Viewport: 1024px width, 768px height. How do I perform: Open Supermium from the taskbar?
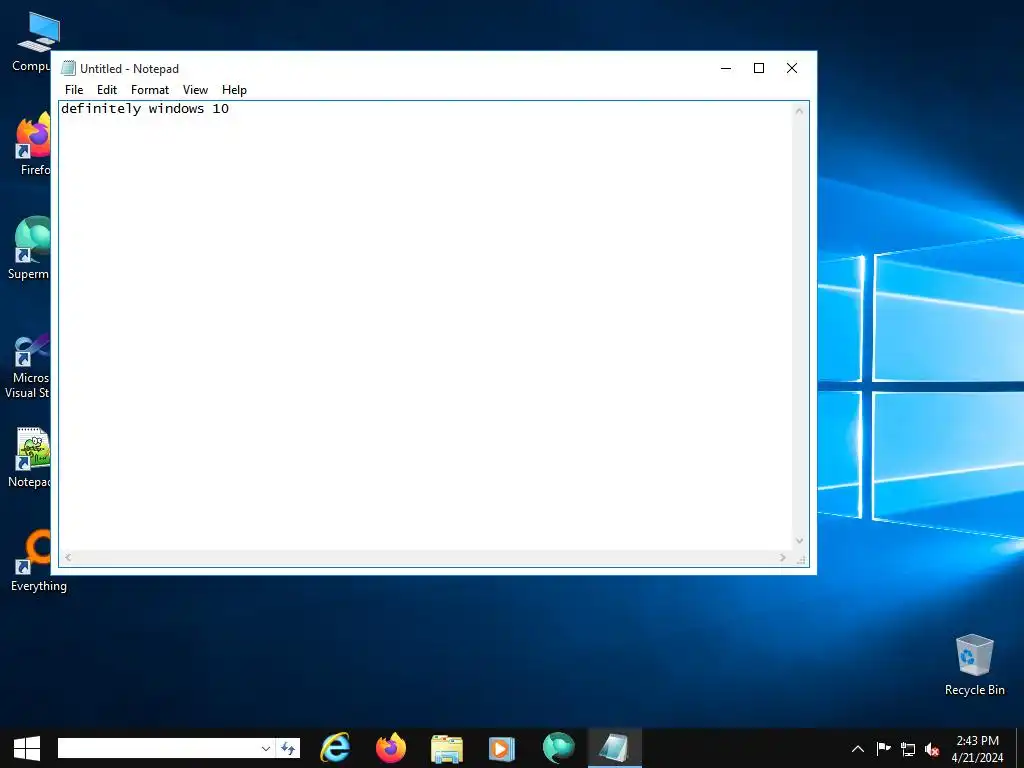coord(558,748)
